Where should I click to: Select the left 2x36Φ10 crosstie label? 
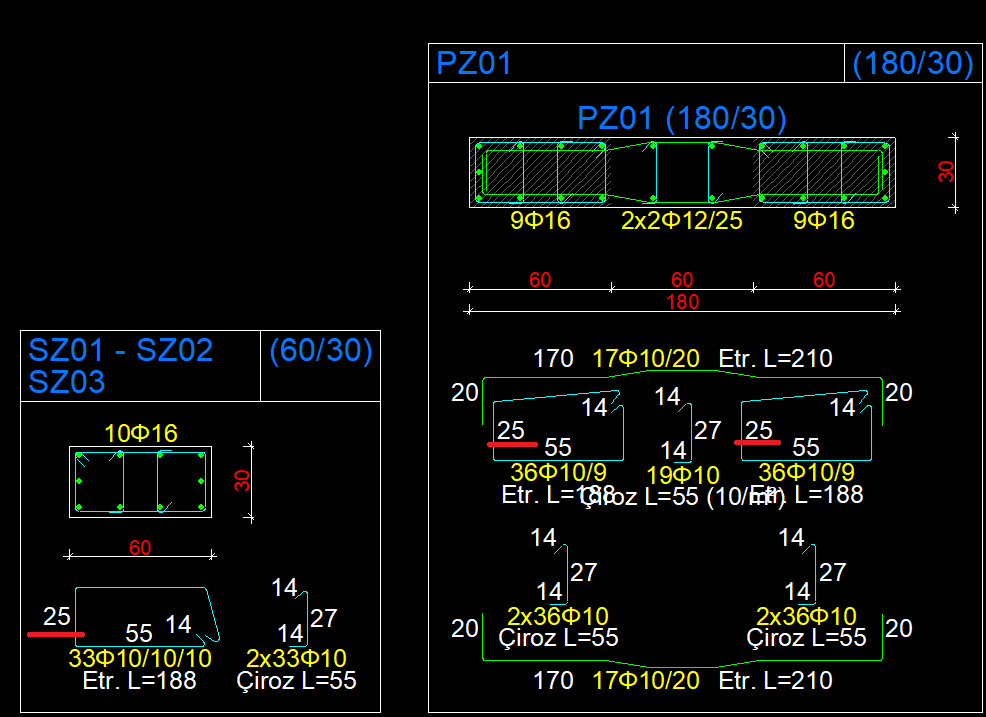coord(558,616)
